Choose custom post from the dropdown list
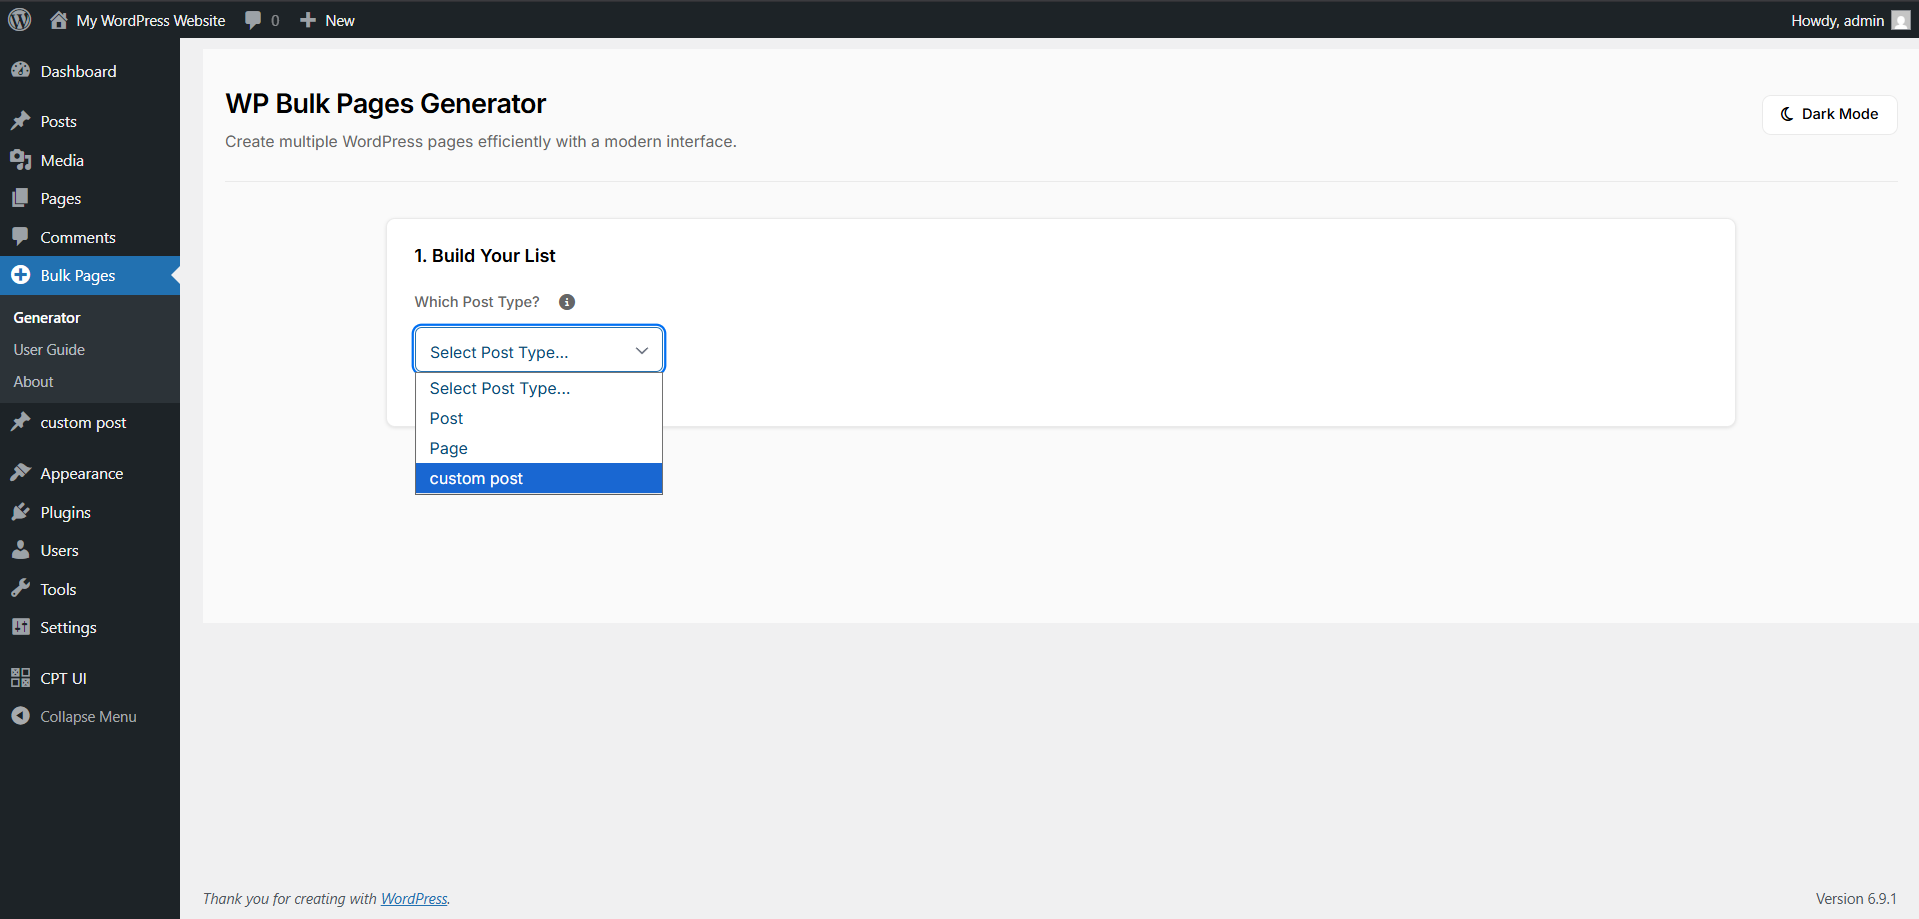This screenshot has width=1919, height=919. coord(476,478)
